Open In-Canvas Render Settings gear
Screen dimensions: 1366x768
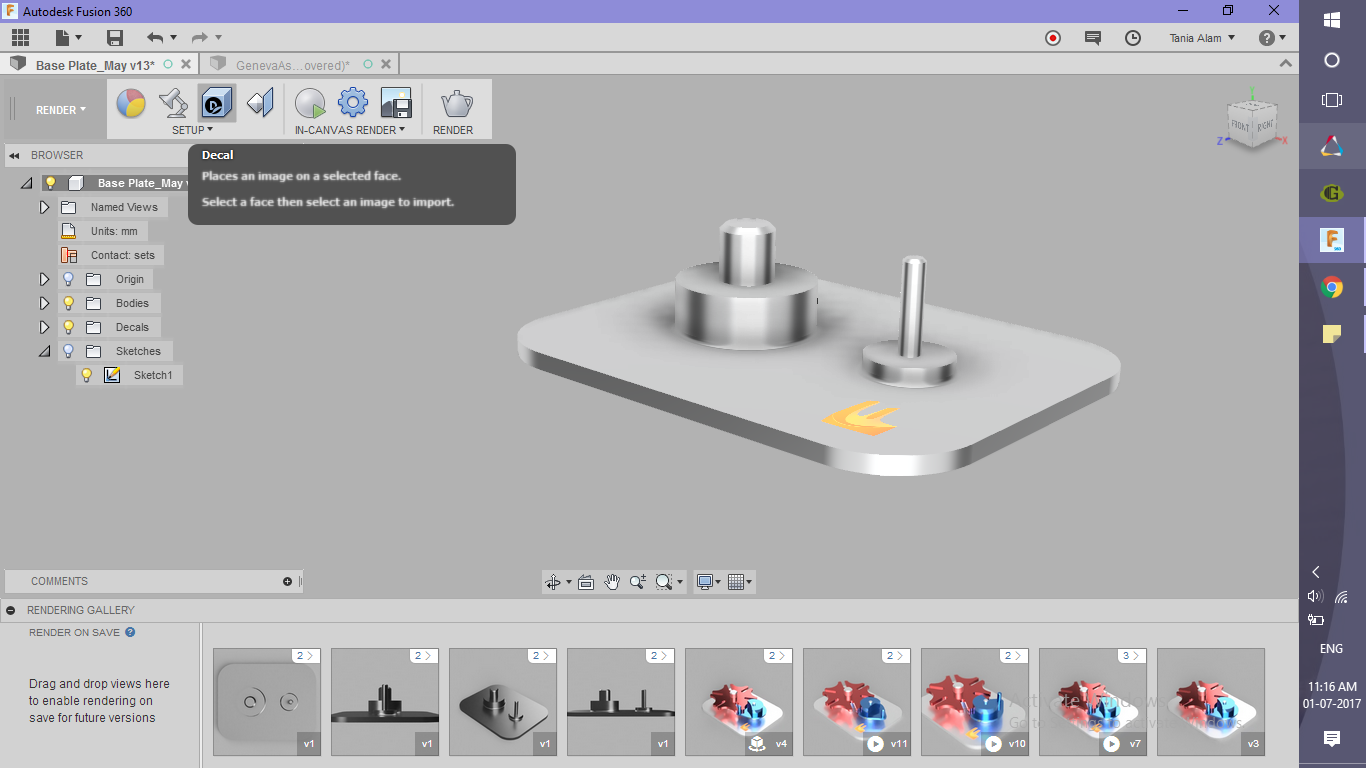(x=353, y=103)
